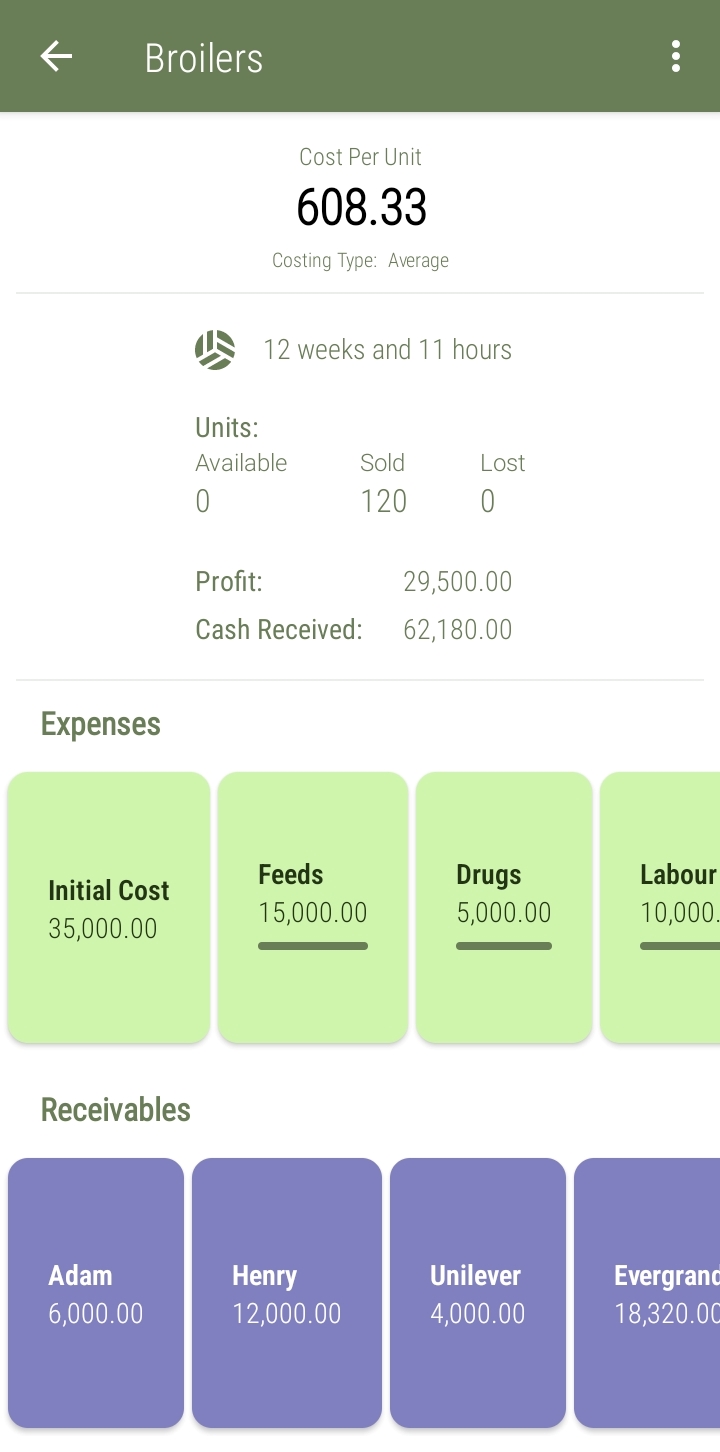This screenshot has height=1452, width=720.
Task: Tap the Receivables section header
Action: 116,1110
